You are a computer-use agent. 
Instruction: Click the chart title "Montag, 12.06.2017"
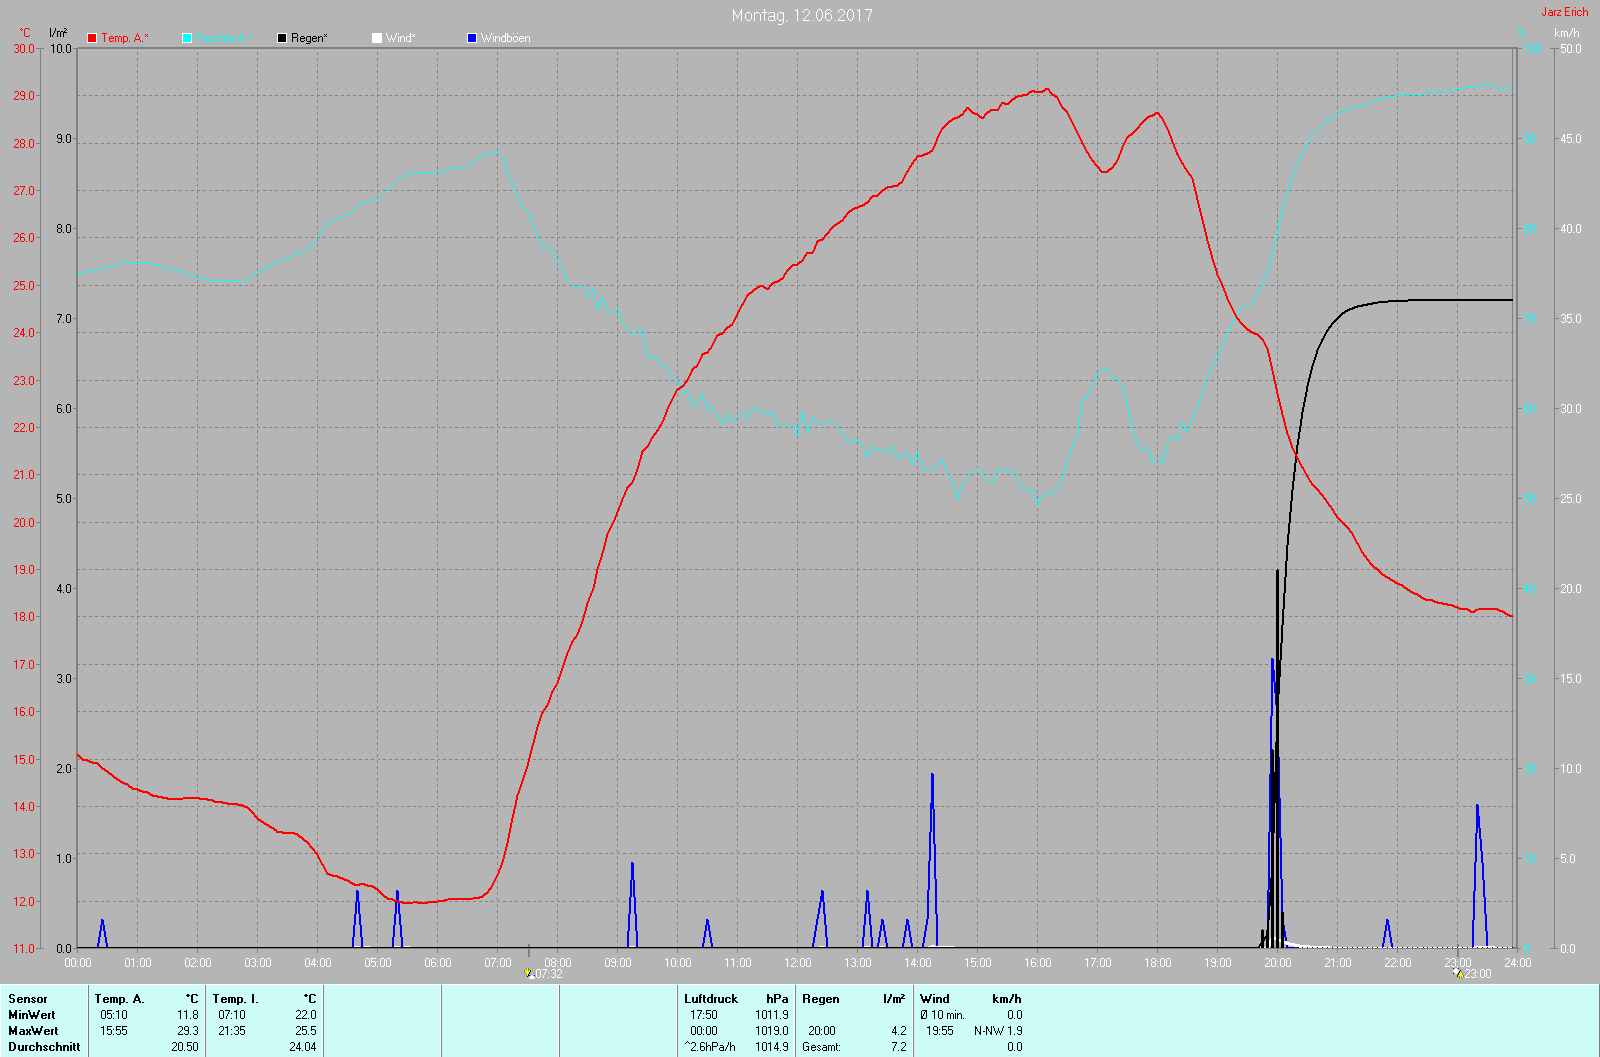tap(802, 15)
